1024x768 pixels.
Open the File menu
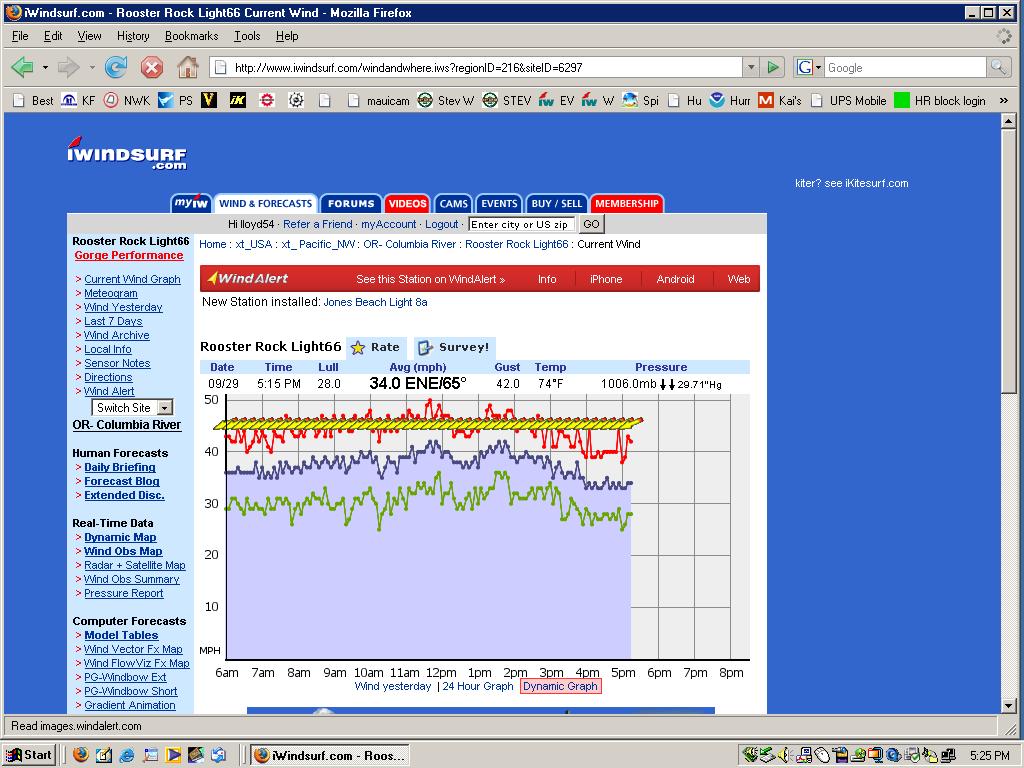[x=20, y=36]
